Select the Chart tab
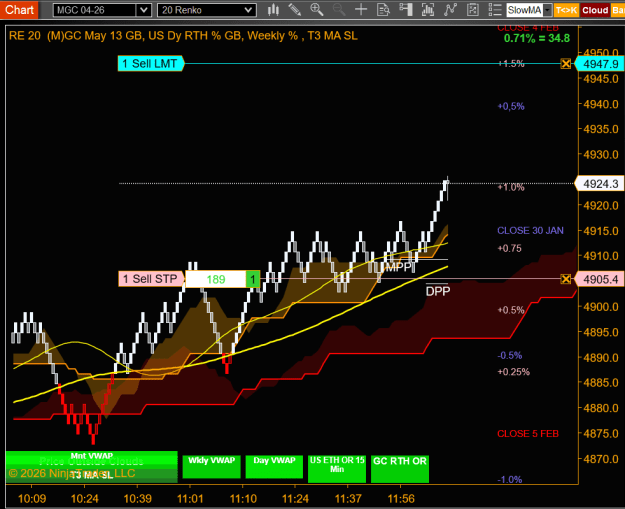The height and width of the screenshot is (509, 625). coord(19,10)
